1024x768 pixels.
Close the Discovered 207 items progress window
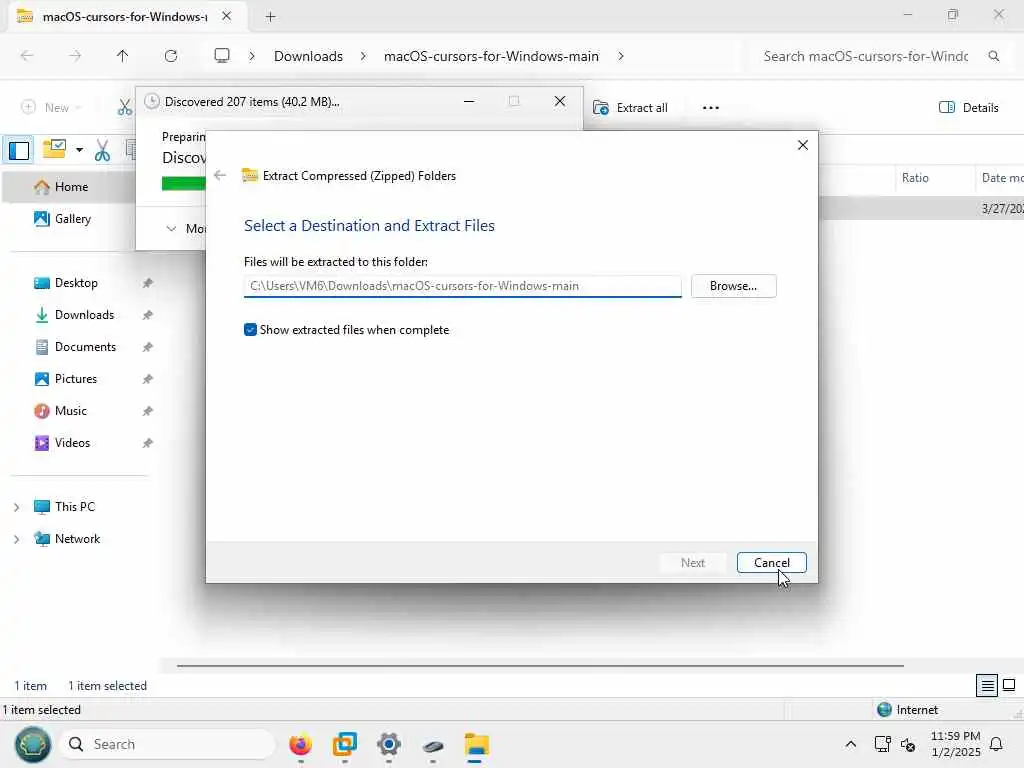tap(560, 101)
